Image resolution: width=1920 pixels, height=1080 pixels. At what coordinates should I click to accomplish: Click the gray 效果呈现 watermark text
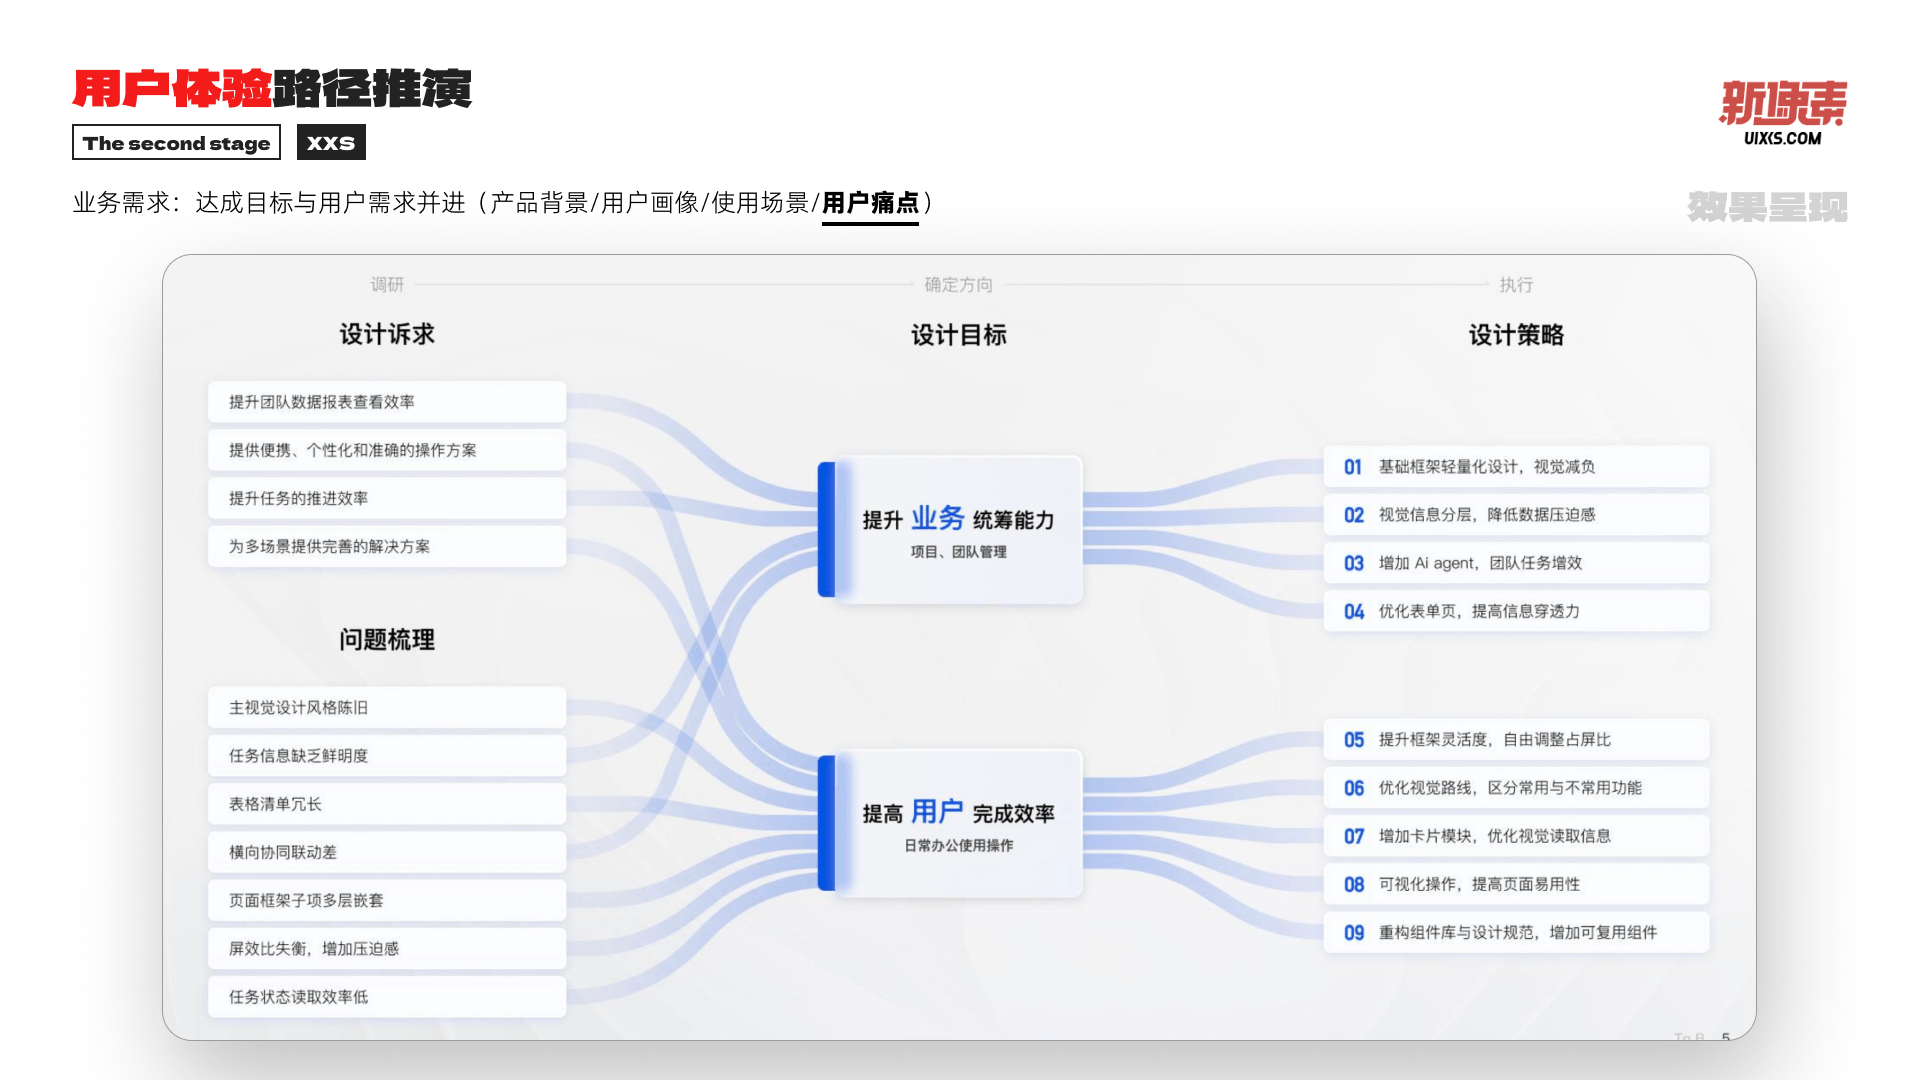click(x=1767, y=207)
